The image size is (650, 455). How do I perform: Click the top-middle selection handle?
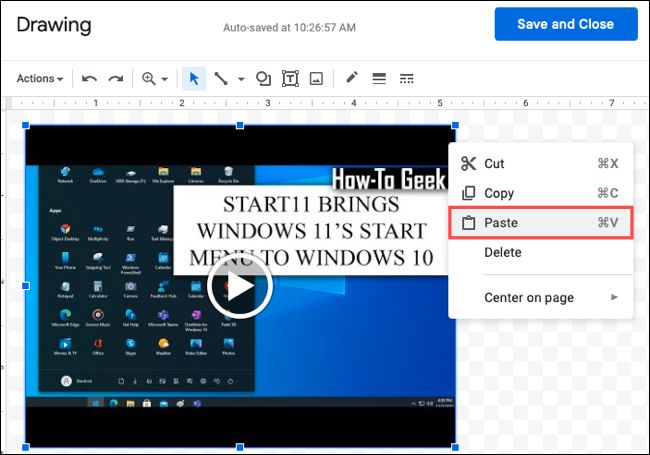[x=240, y=125]
